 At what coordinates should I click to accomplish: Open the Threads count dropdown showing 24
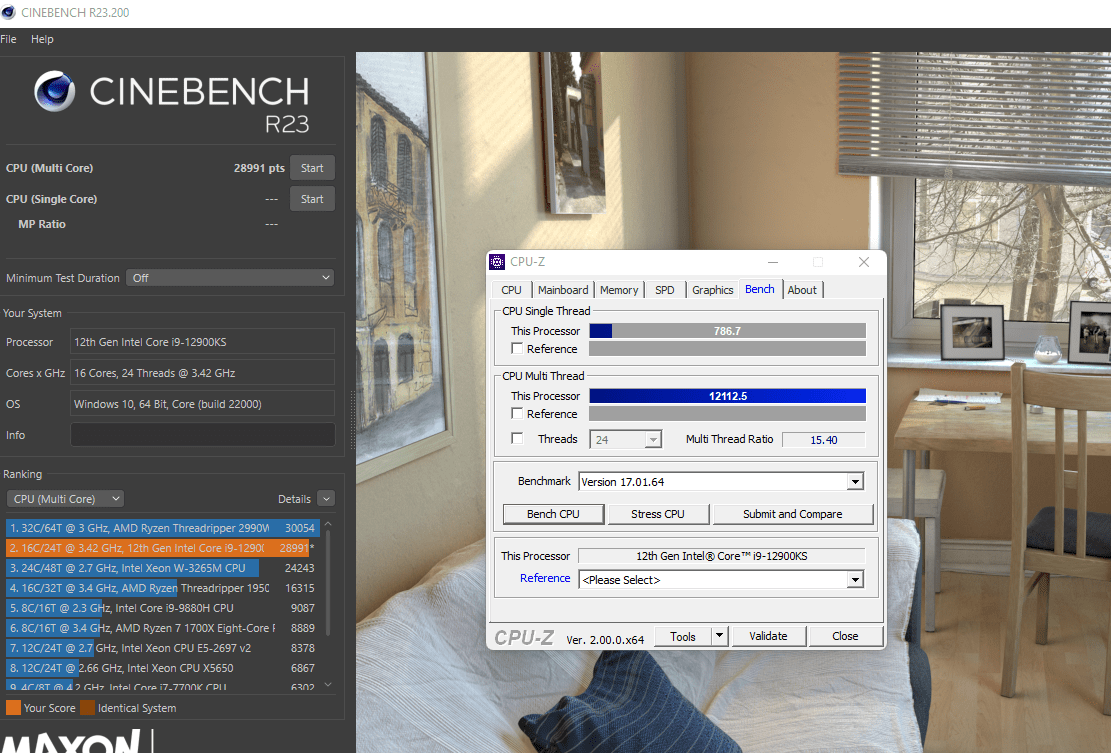(x=653, y=440)
